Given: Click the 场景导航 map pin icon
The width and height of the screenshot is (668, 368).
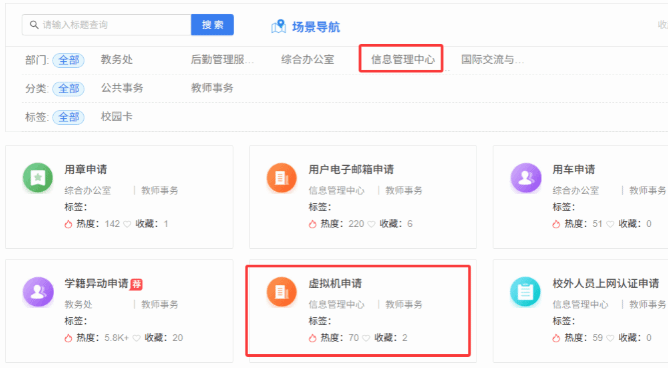Looking at the screenshot, I should [278, 26].
